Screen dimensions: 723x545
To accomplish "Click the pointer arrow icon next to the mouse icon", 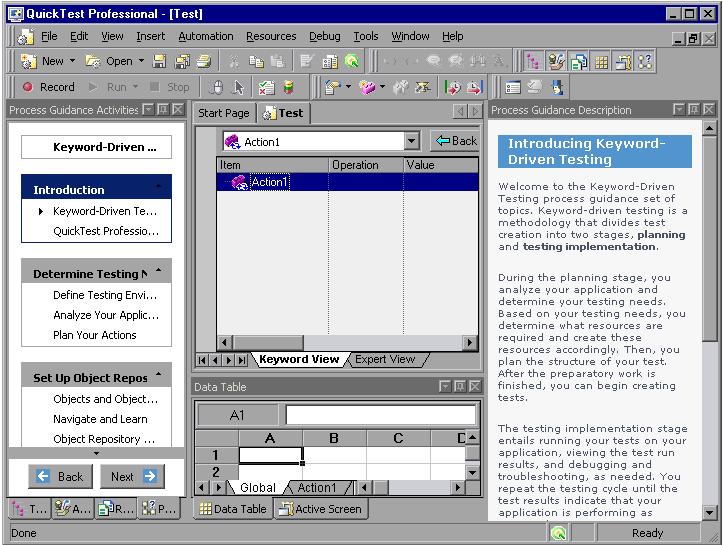I will (x=238, y=87).
